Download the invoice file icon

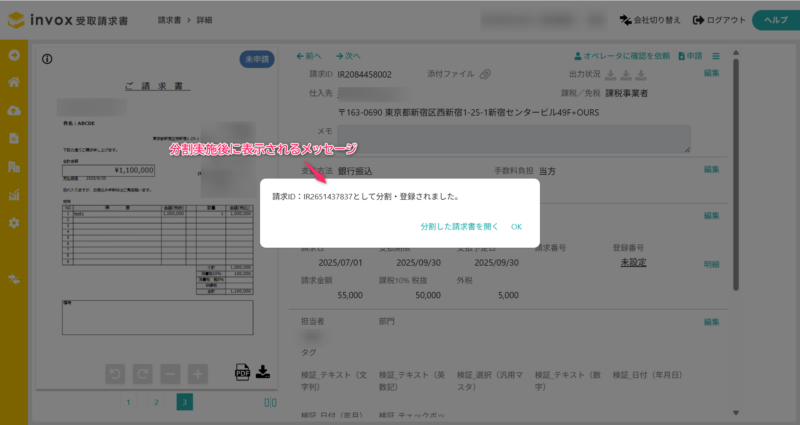[x=263, y=371]
